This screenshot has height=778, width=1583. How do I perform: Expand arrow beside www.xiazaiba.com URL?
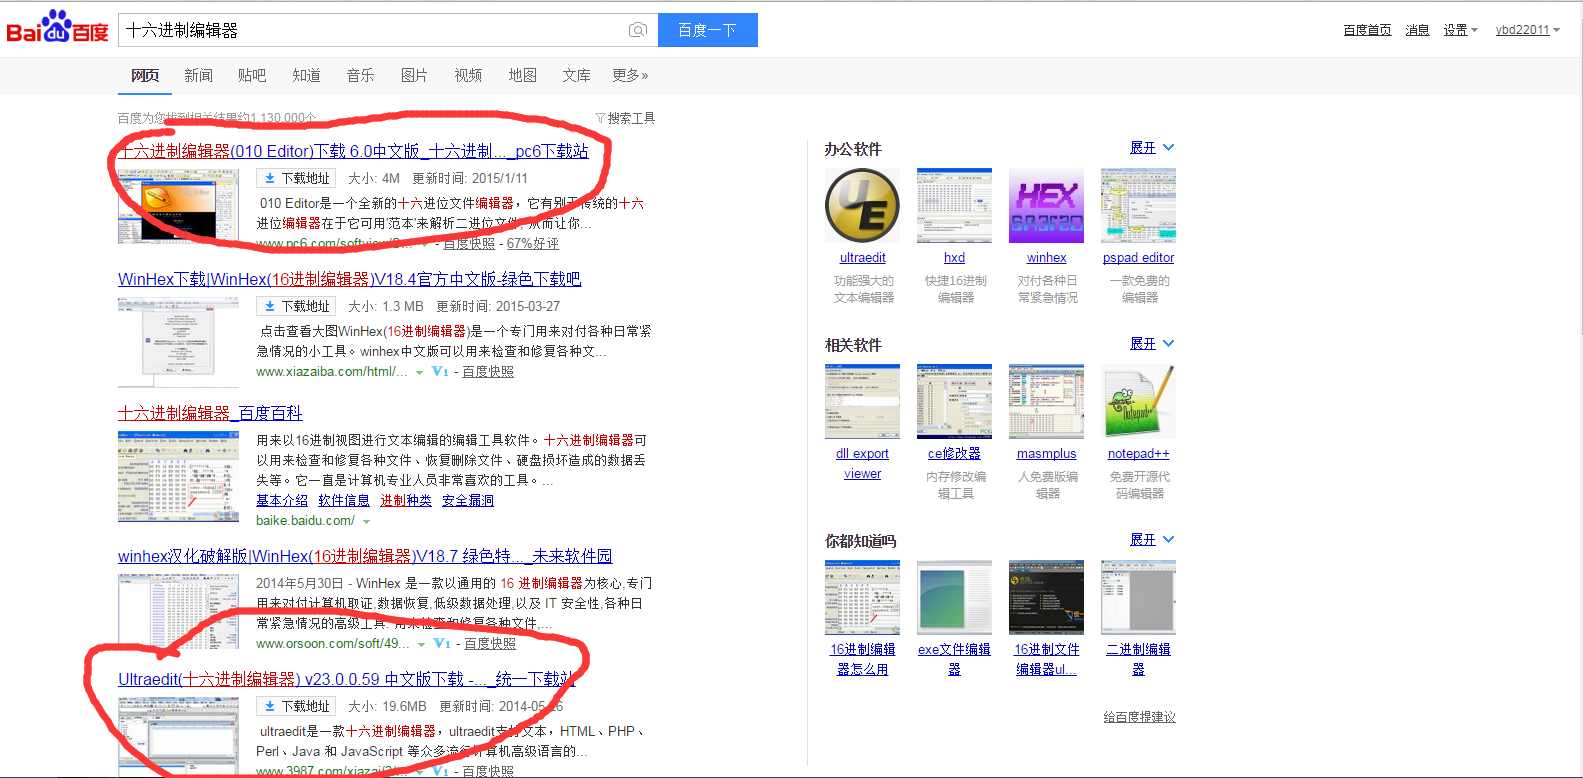point(419,372)
